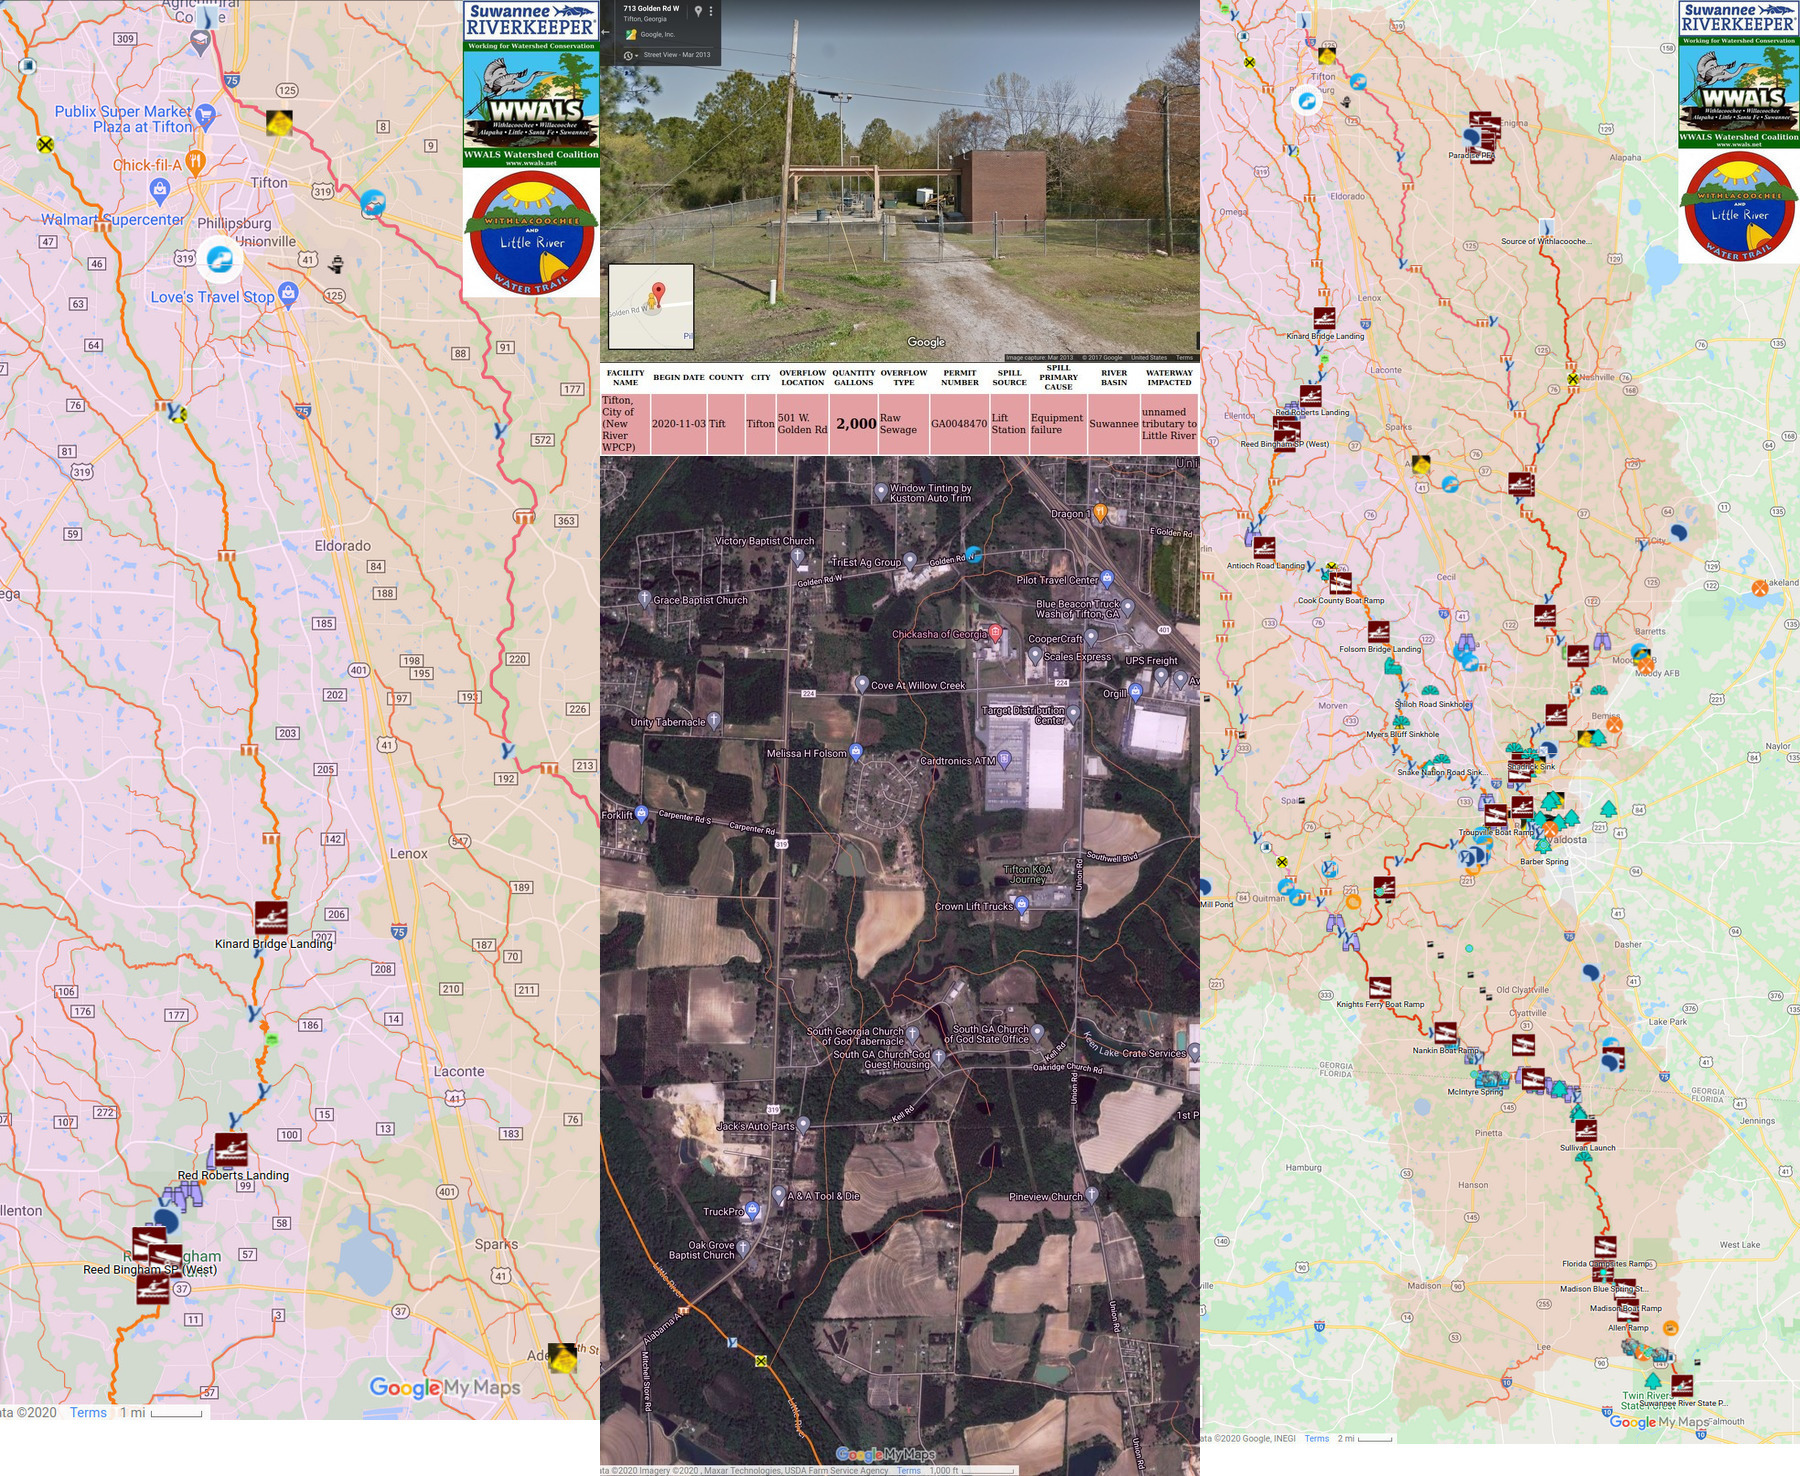This screenshot has width=1800, height=1476.
Task: Click the Victory Baptist Church marker
Action: (797, 555)
